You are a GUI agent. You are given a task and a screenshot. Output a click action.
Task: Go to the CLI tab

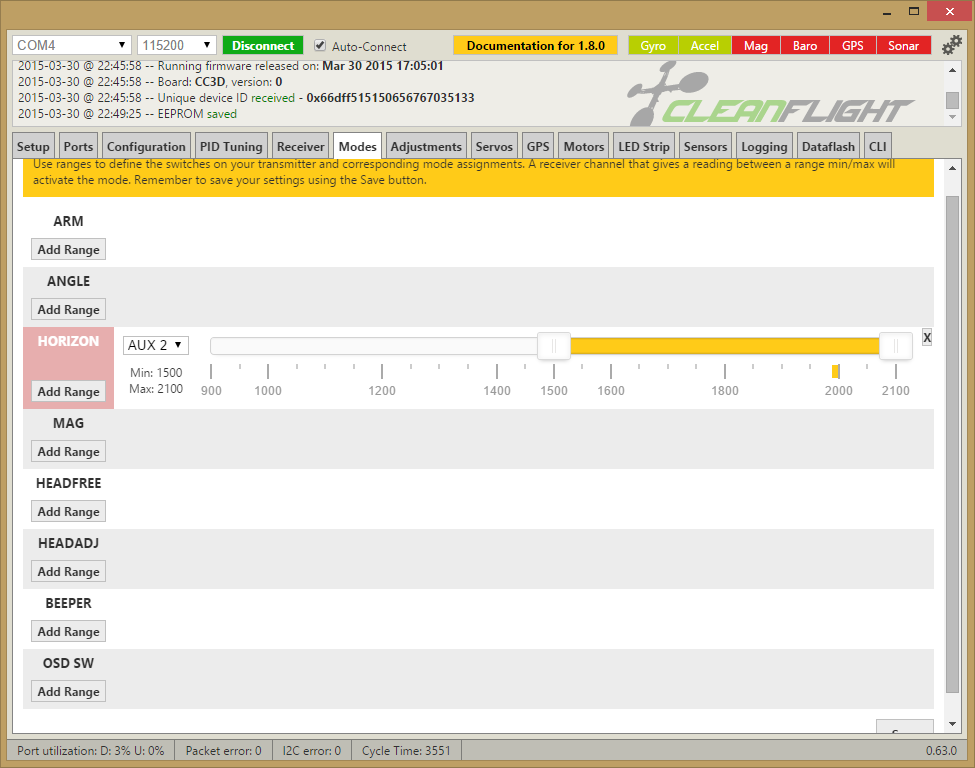point(876,146)
